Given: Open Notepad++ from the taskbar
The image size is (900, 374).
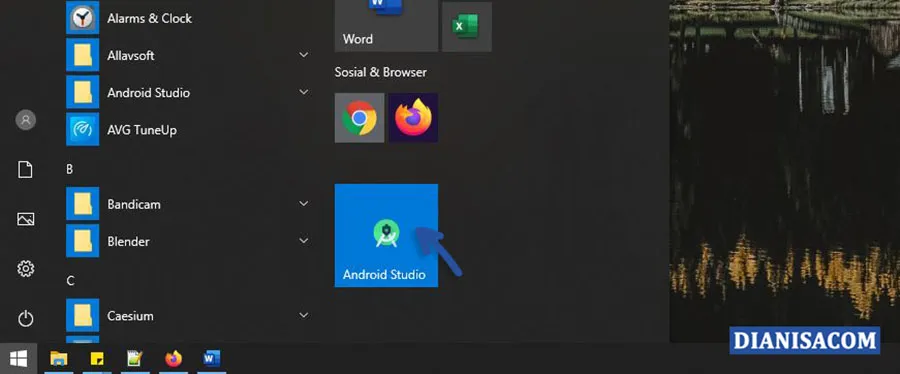Looking at the screenshot, I should click(135, 359).
